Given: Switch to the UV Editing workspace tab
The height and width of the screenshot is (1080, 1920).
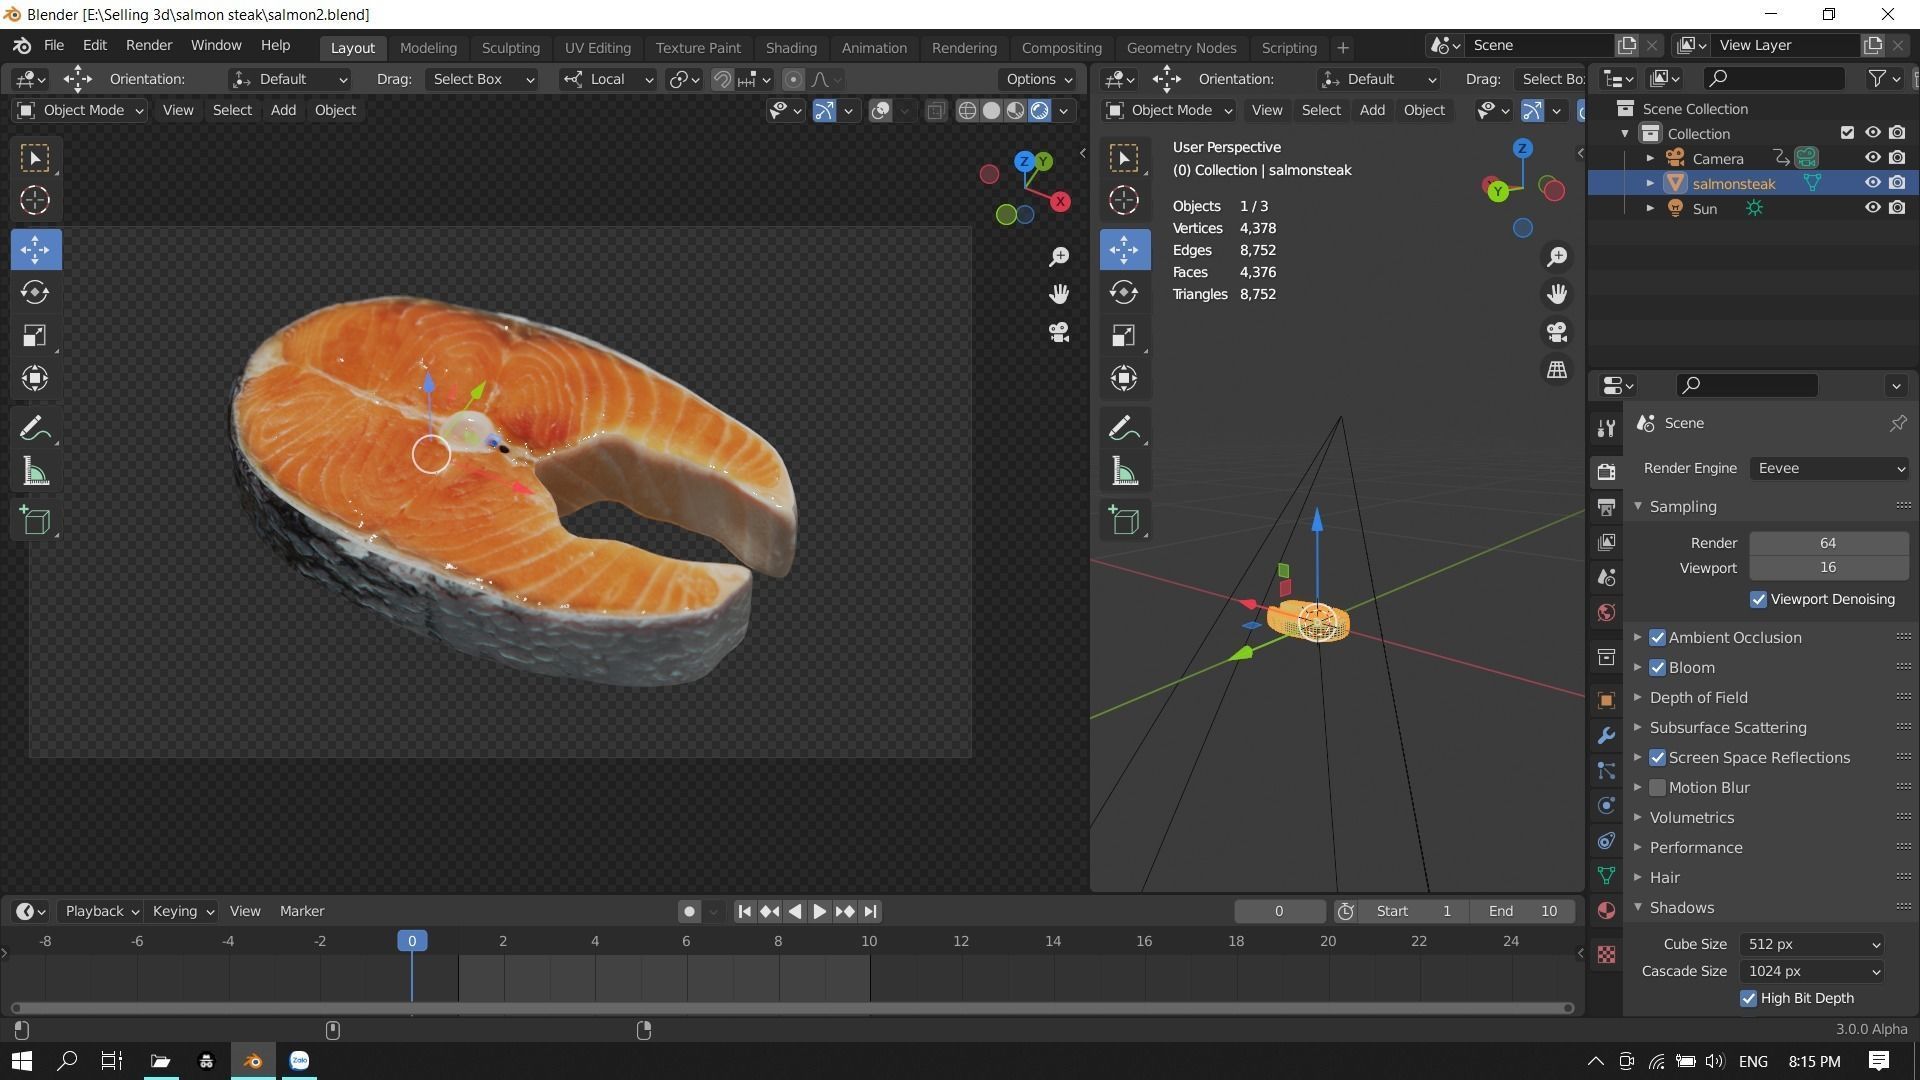Looking at the screenshot, I should [x=597, y=48].
